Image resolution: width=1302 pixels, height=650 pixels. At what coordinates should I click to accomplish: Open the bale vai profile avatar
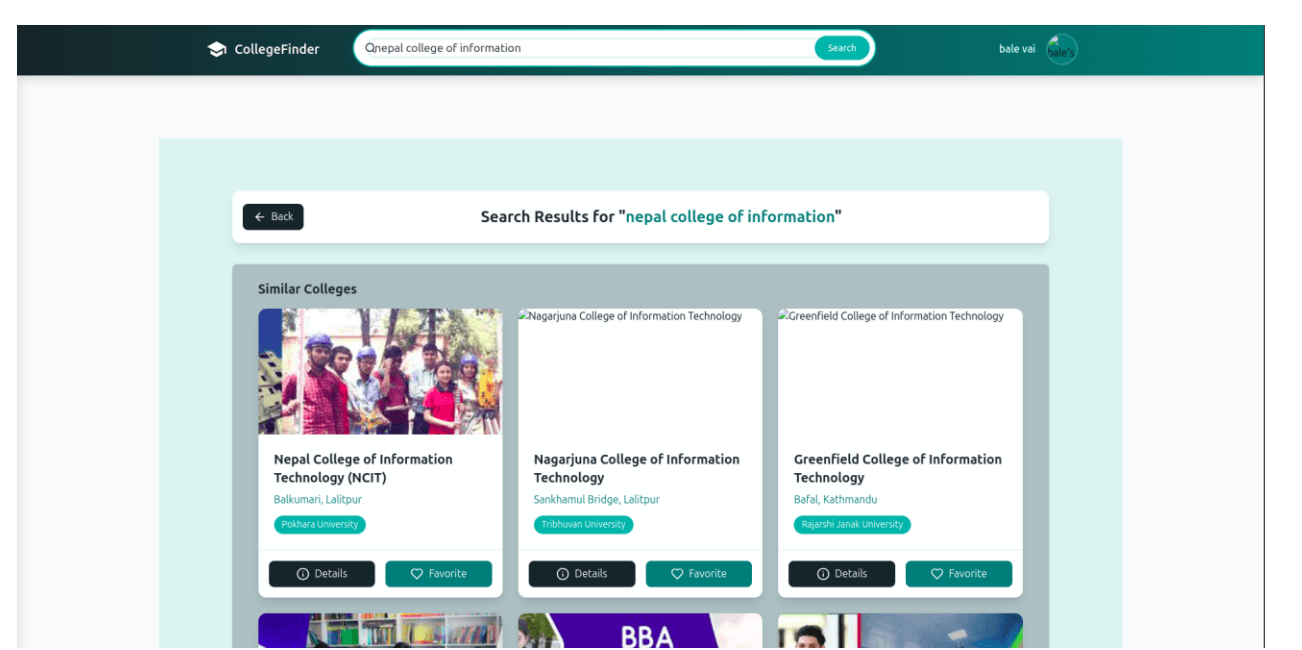[x=1061, y=49]
